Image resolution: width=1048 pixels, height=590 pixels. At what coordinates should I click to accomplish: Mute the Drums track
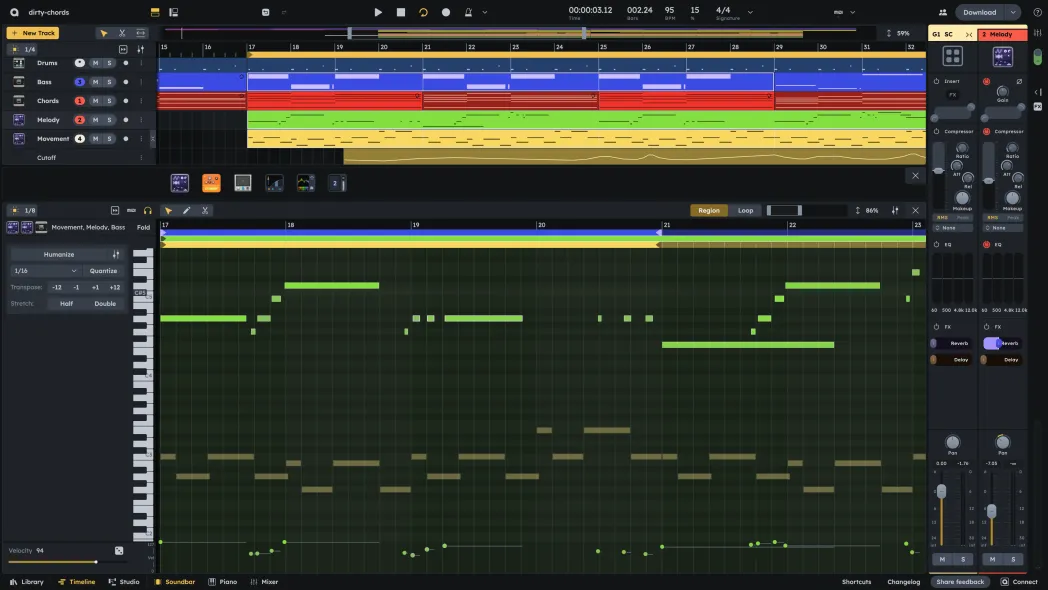(96, 63)
